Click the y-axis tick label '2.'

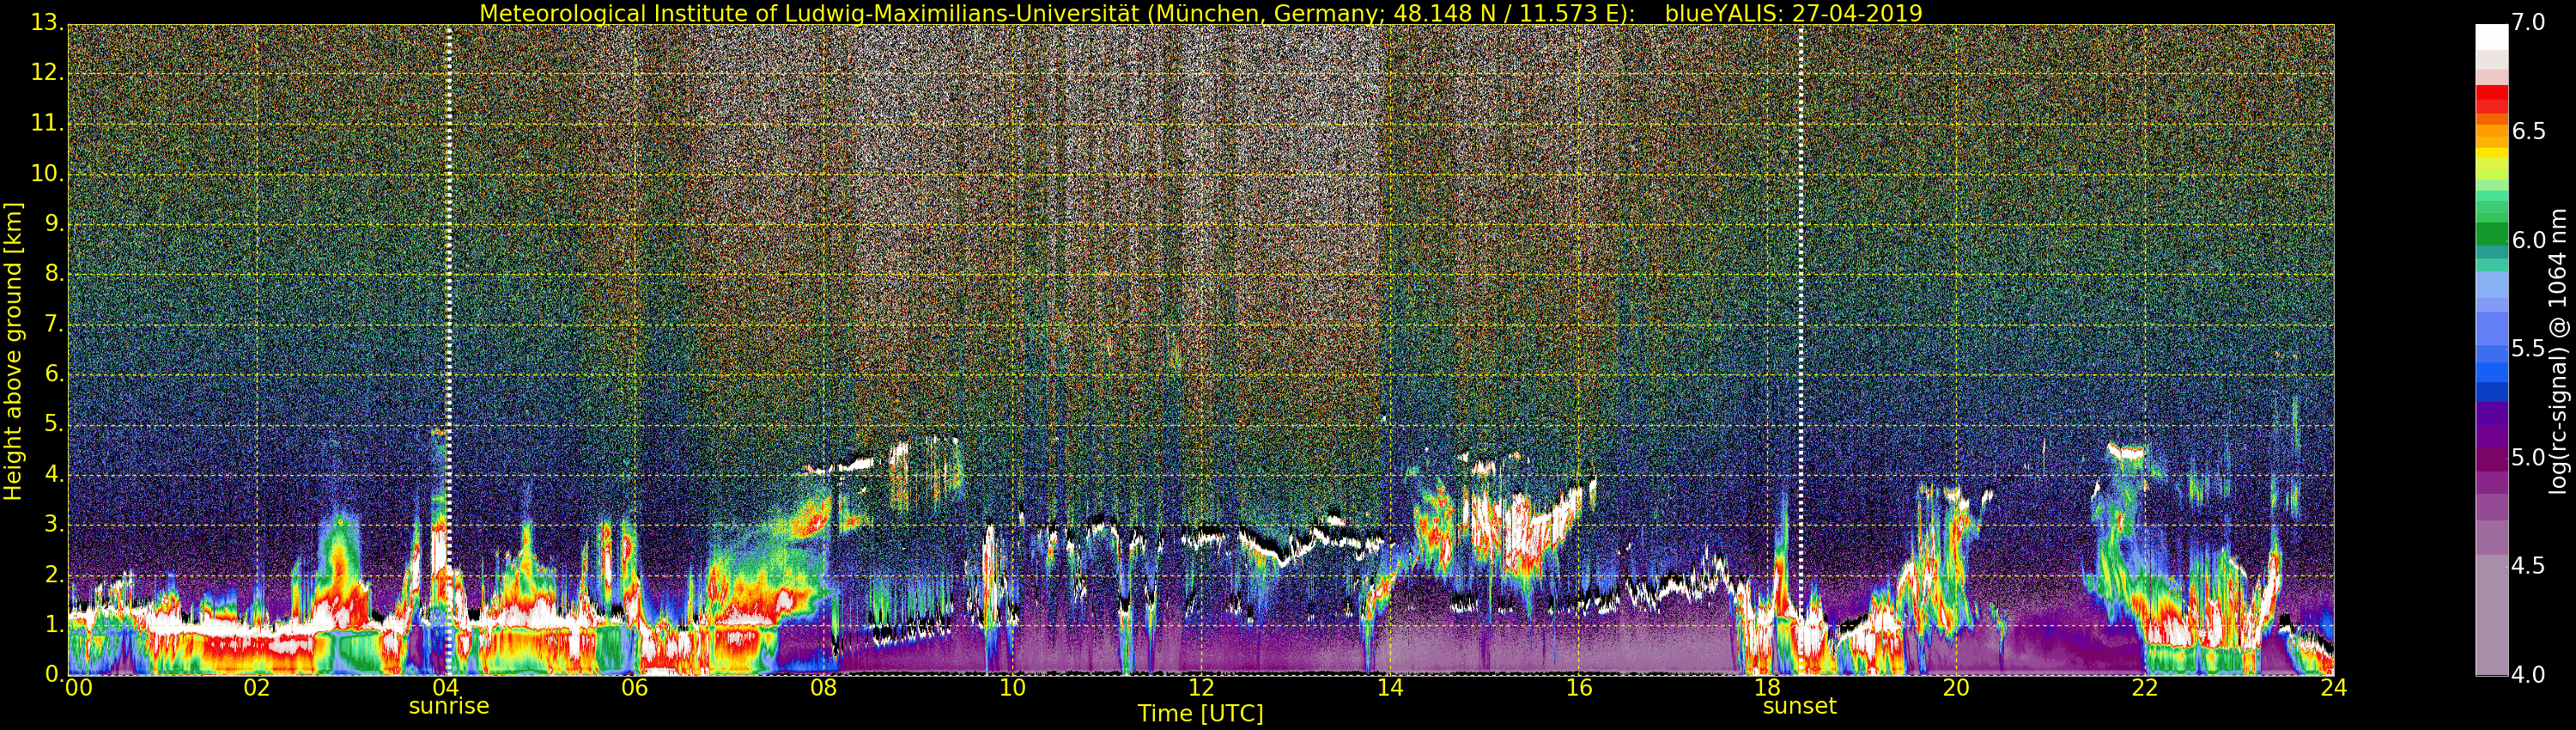tap(53, 574)
